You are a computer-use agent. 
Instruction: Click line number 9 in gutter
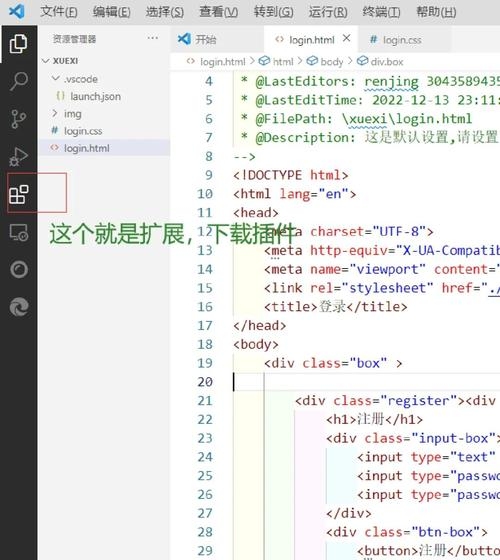pyautogui.click(x=209, y=175)
